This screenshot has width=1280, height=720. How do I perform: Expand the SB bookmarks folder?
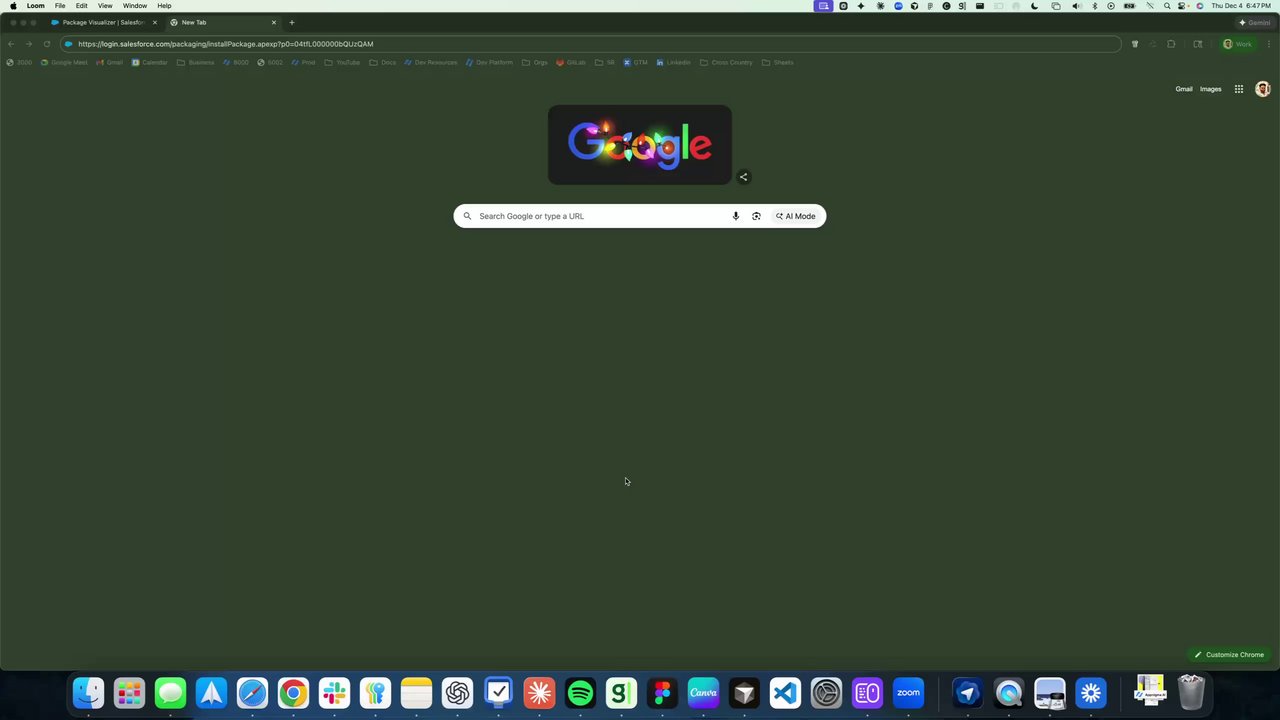605,62
